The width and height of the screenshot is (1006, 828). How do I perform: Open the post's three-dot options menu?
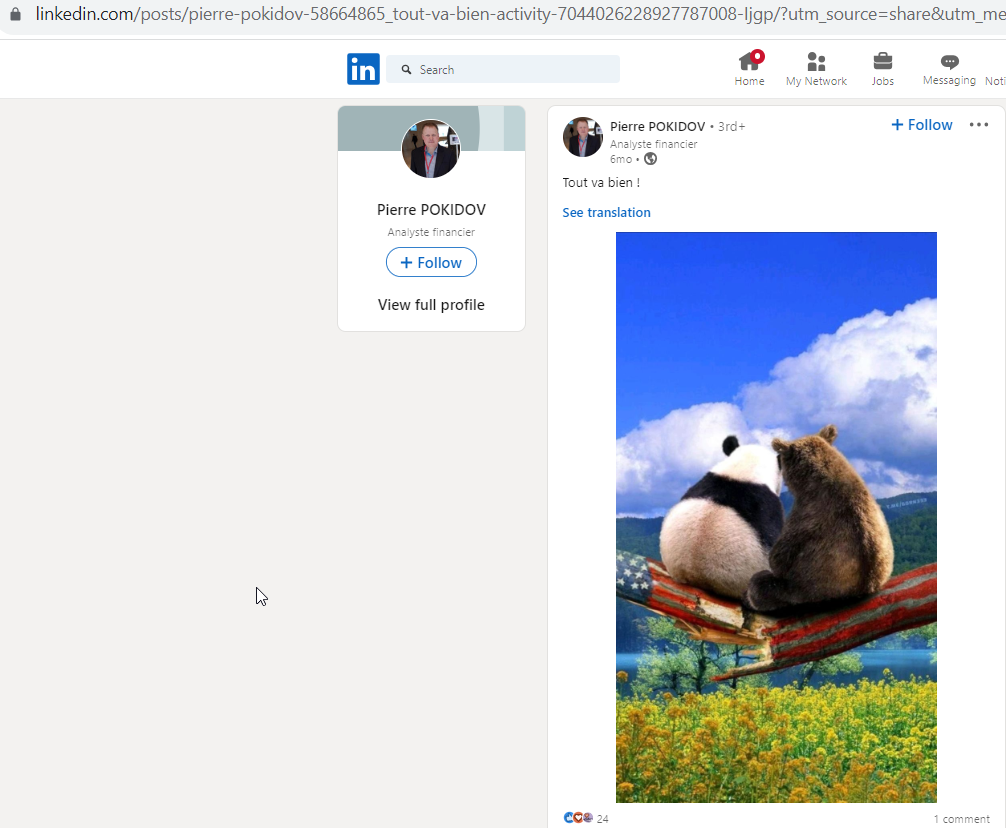(978, 124)
